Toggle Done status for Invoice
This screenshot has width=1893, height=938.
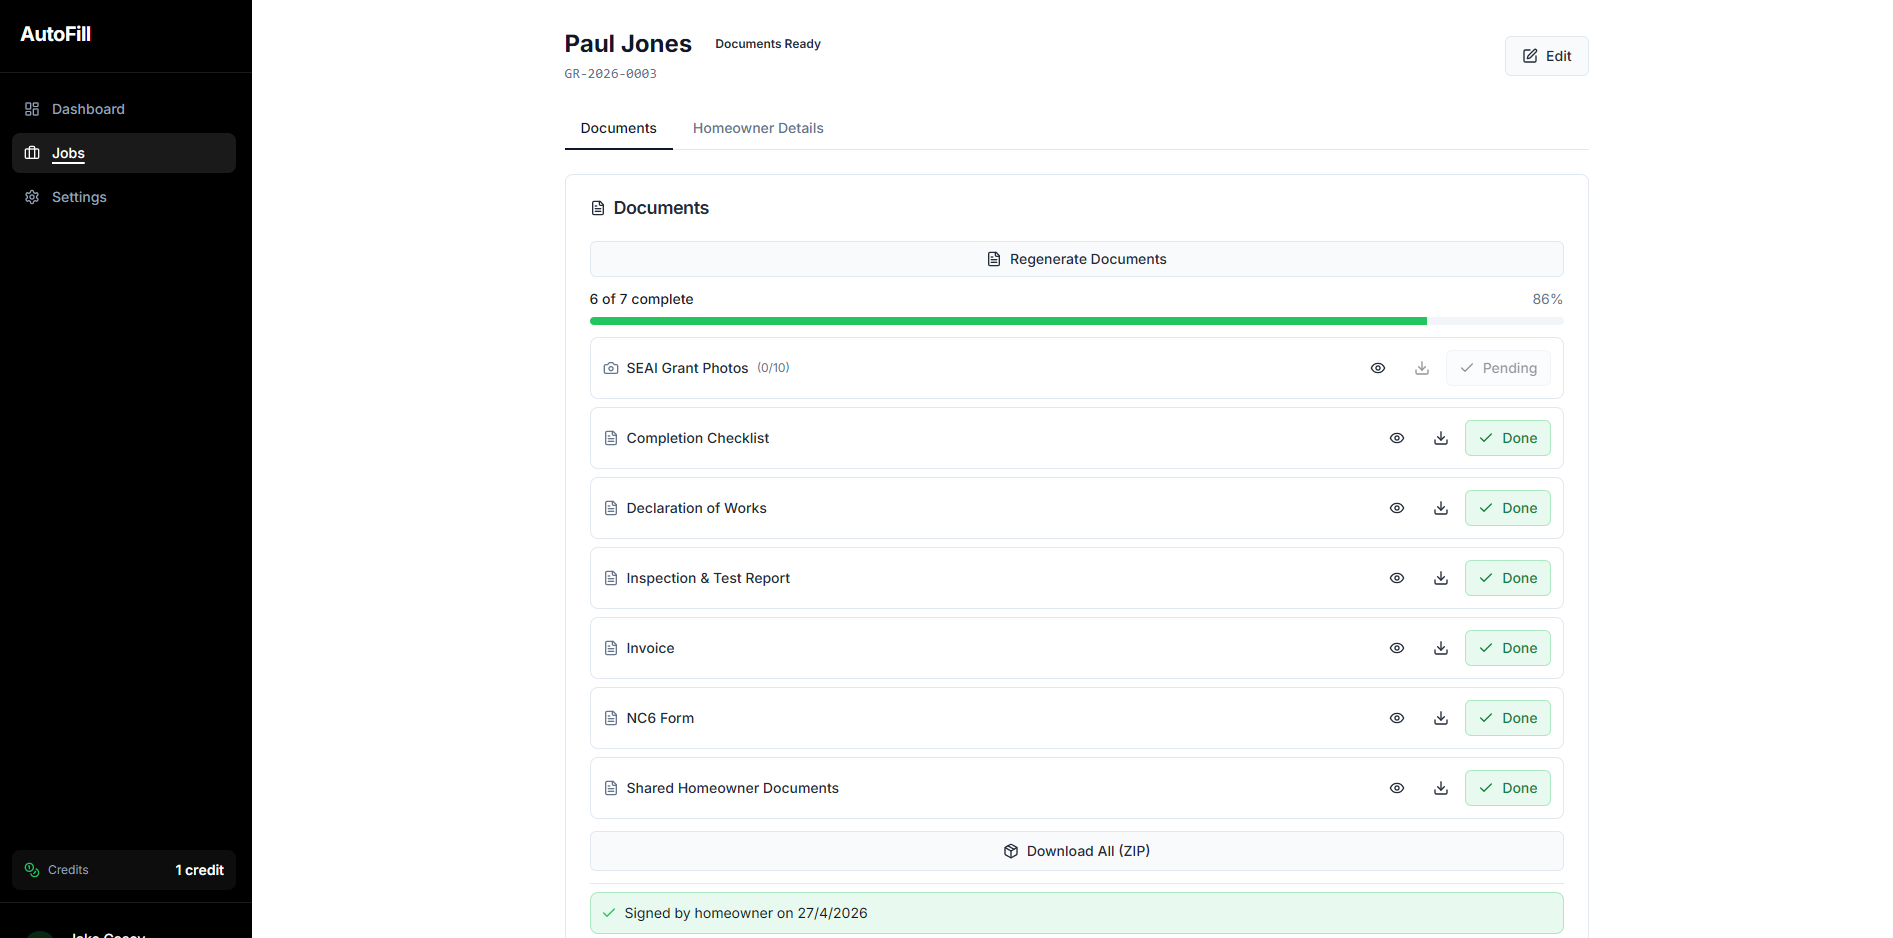[1508, 648]
